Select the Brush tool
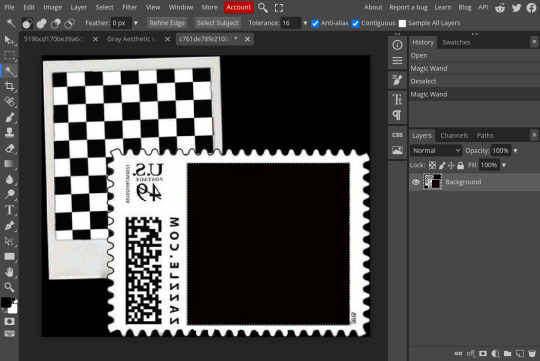Viewport: 540px width, 361px height. point(9,117)
